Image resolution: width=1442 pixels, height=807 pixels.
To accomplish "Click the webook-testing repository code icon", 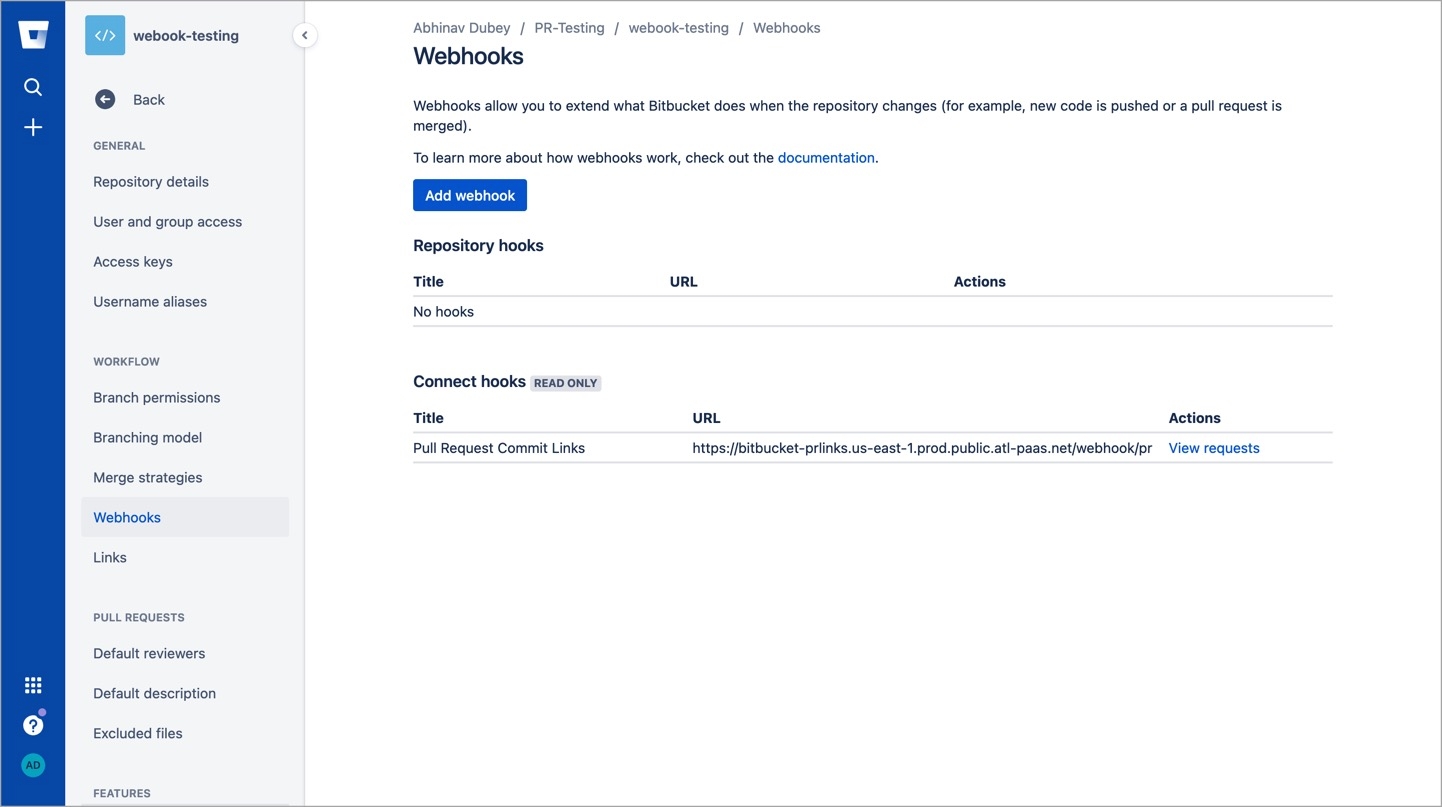I will coord(105,35).
